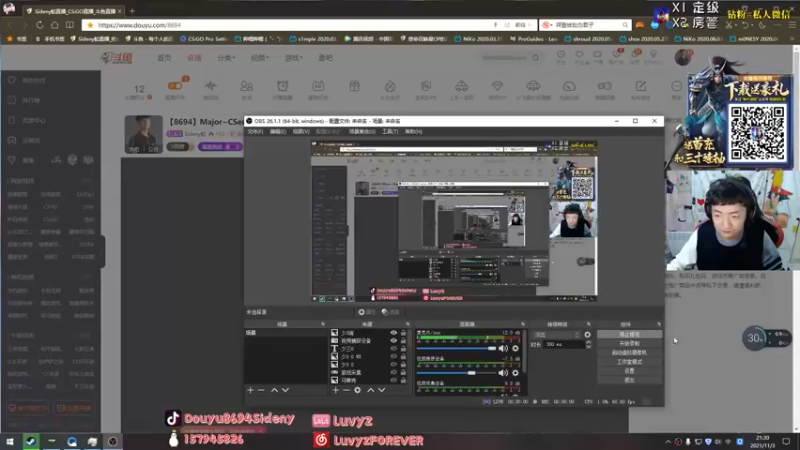Toggle visibility eye of fifth source row
The image size is (800, 450).
pyautogui.click(x=393, y=364)
